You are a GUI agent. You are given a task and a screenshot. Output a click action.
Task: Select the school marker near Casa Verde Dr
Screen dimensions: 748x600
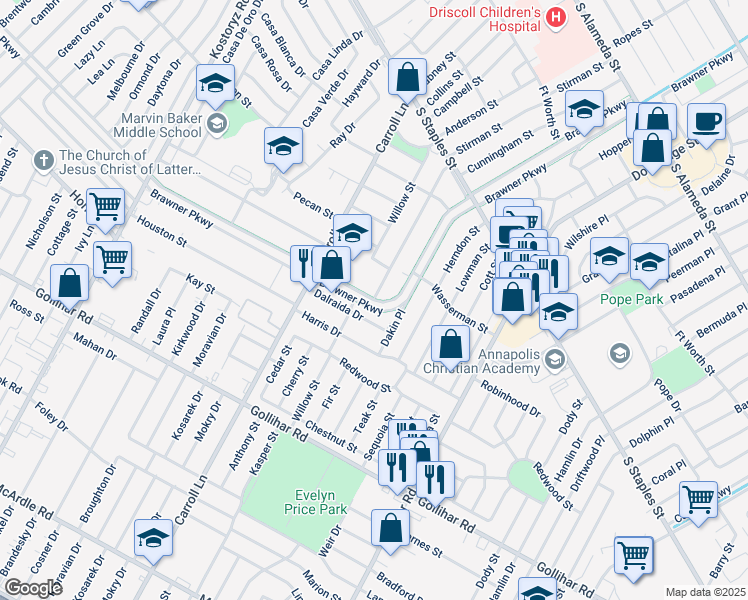tap(283, 147)
